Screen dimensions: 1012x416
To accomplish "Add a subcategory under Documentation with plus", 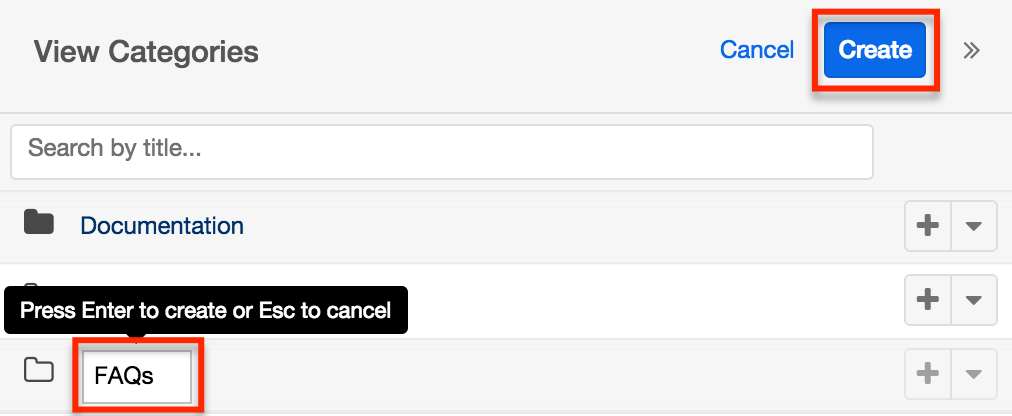I will pyautogui.click(x=928, y=226).
